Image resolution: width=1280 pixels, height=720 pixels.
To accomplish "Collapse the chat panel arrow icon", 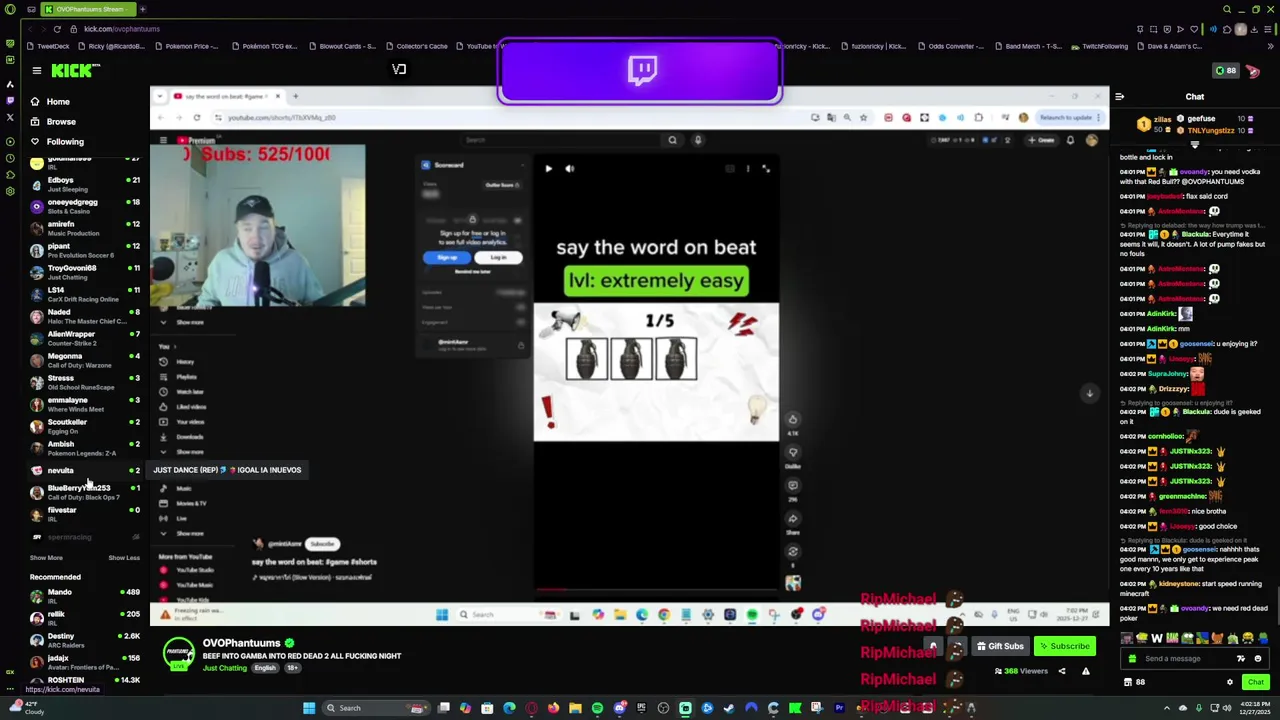I will (x=1120, y=97).
